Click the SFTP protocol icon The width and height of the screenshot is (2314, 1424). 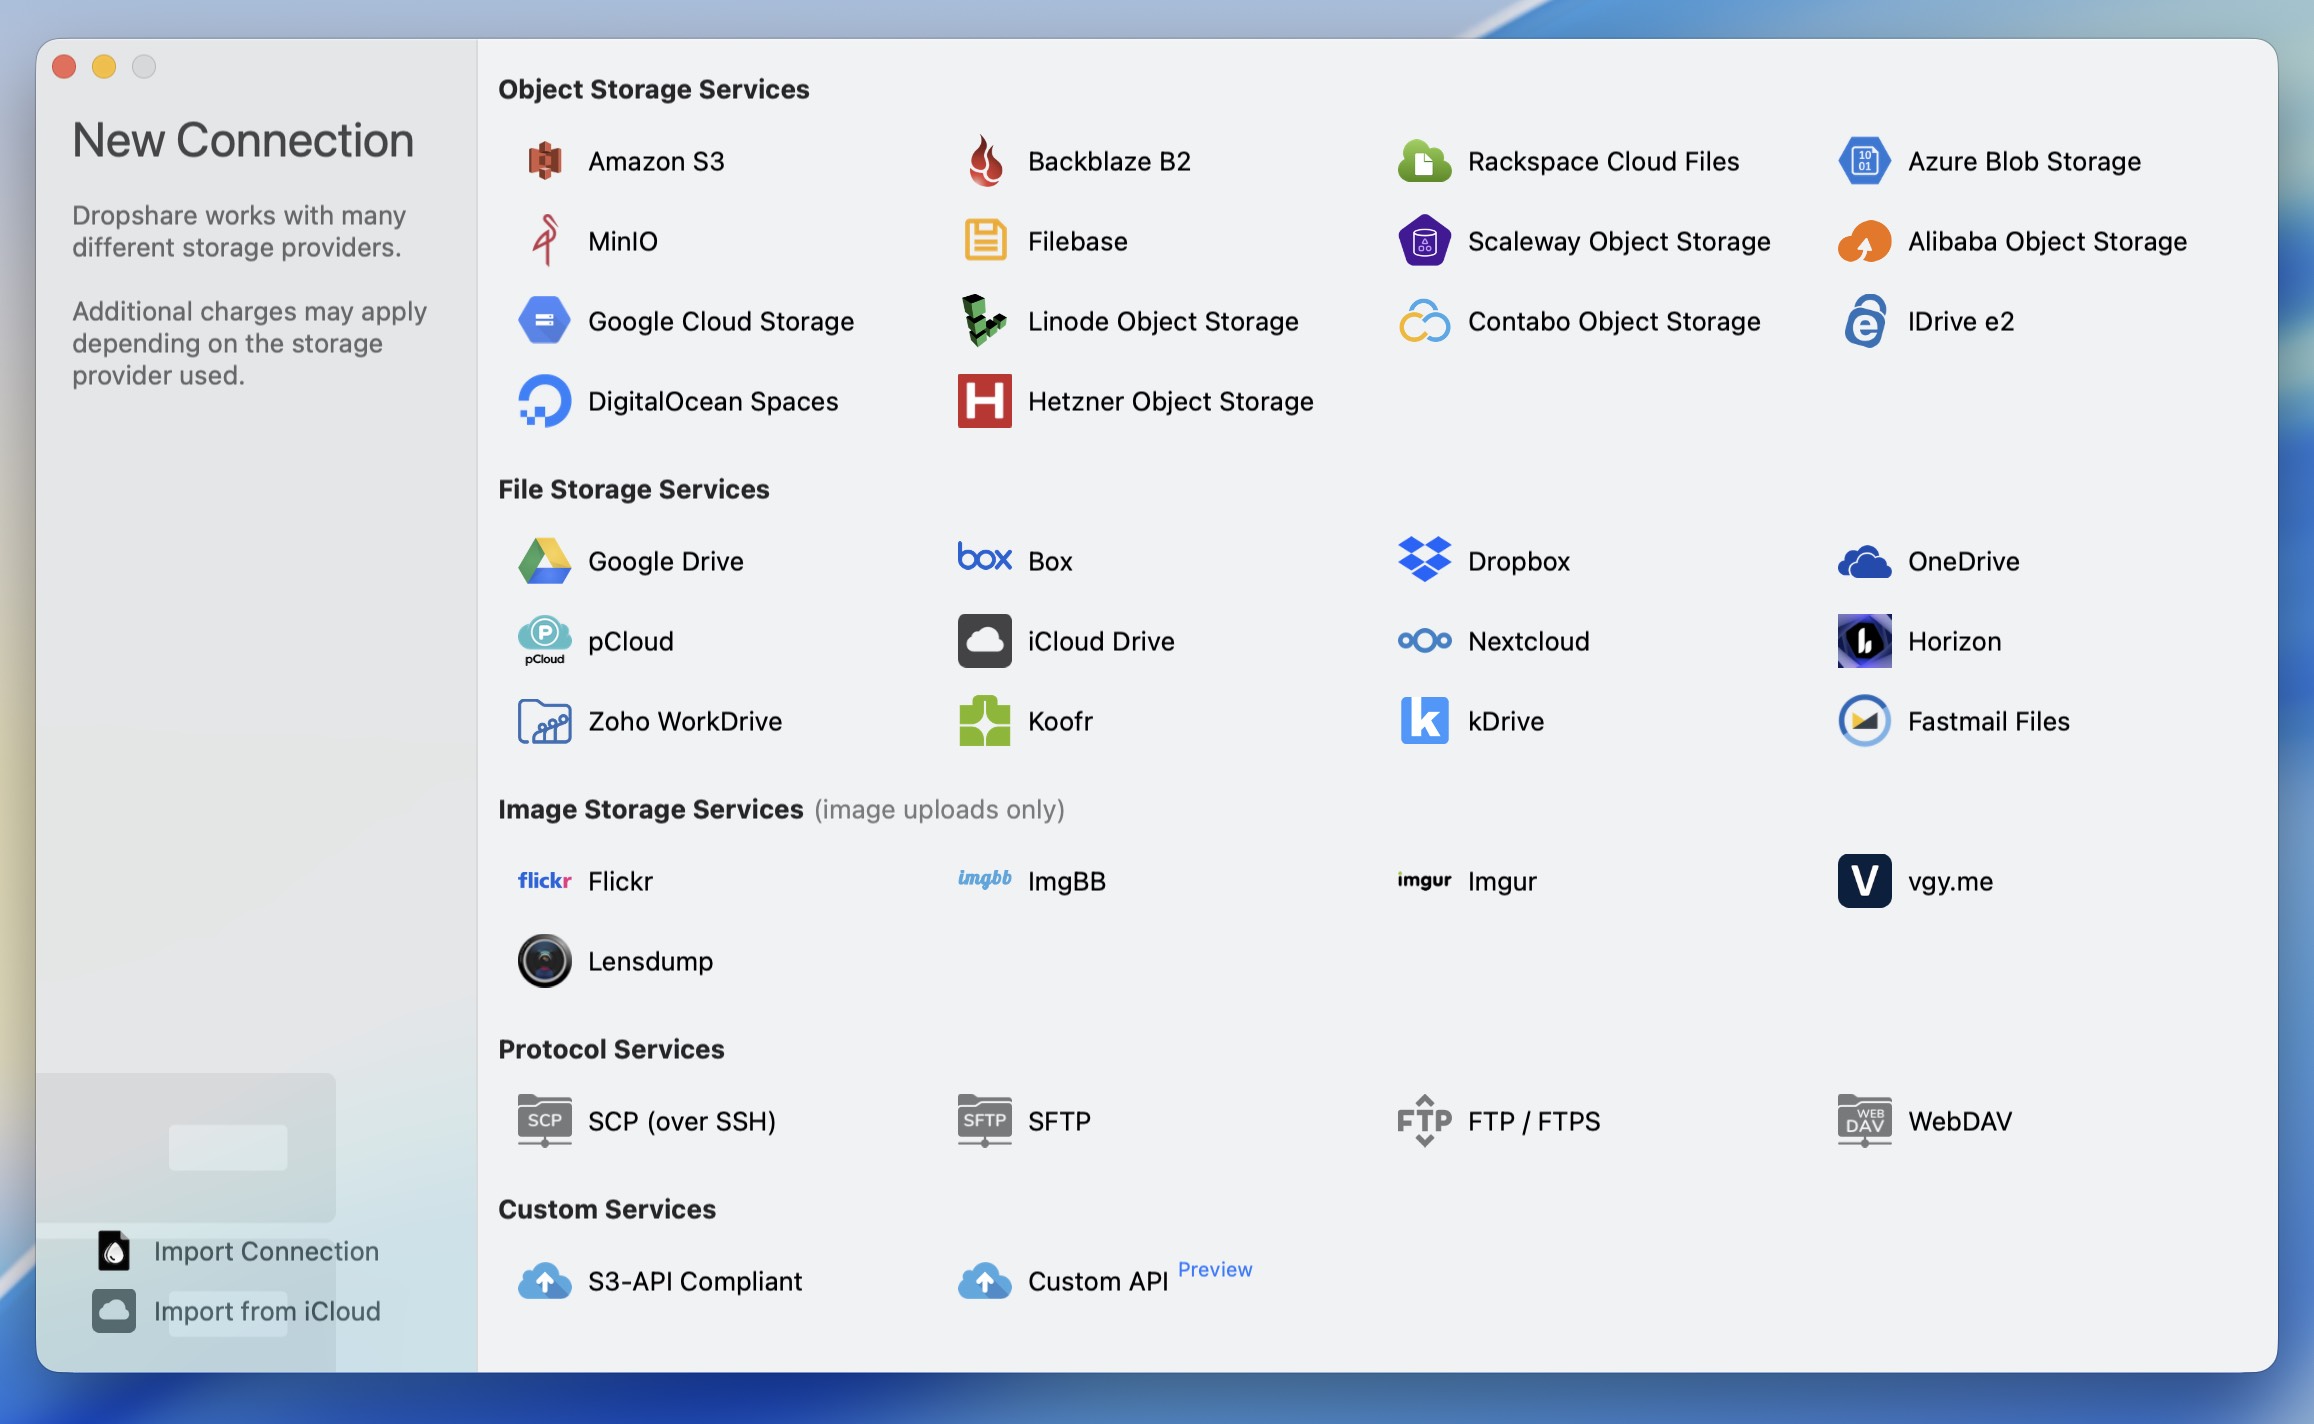point(984,1121)
